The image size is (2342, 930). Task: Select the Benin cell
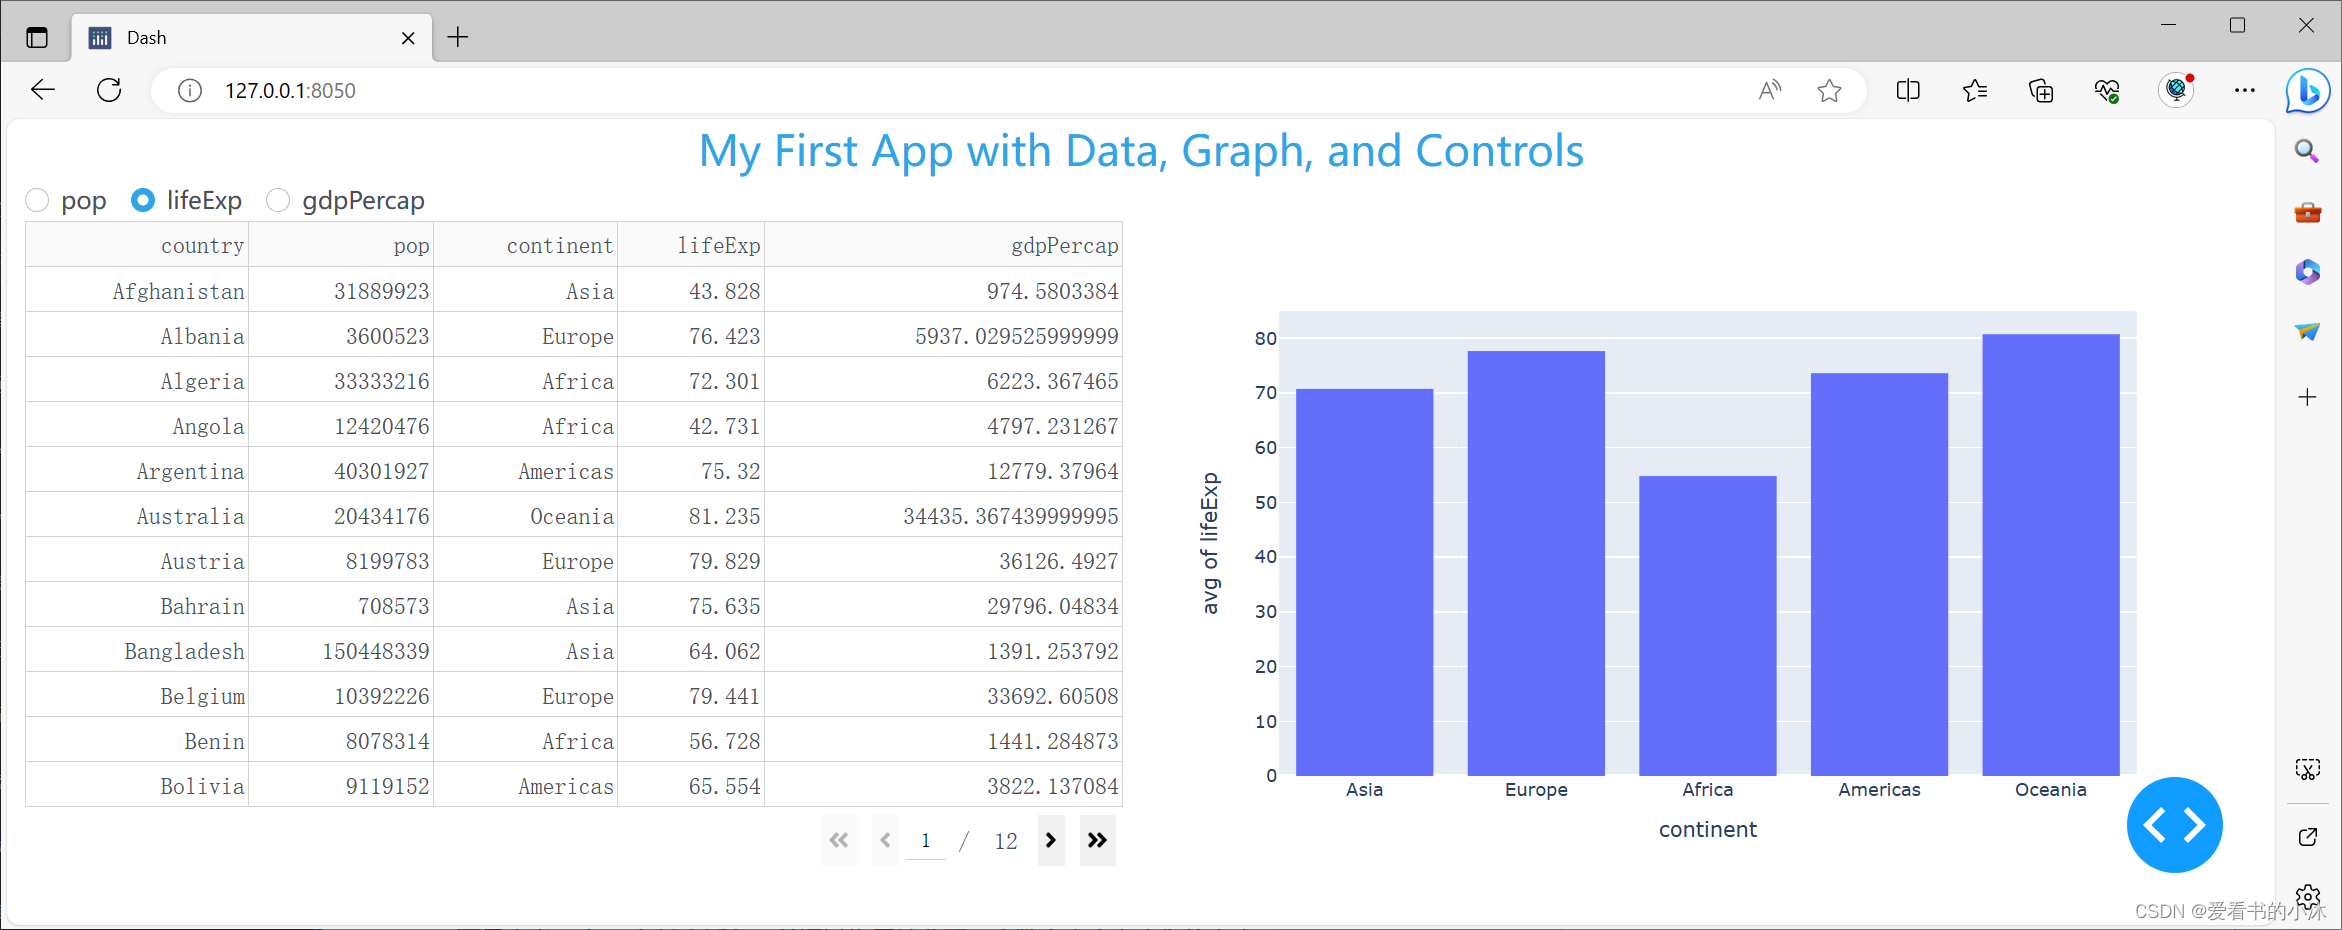[137, 741]
